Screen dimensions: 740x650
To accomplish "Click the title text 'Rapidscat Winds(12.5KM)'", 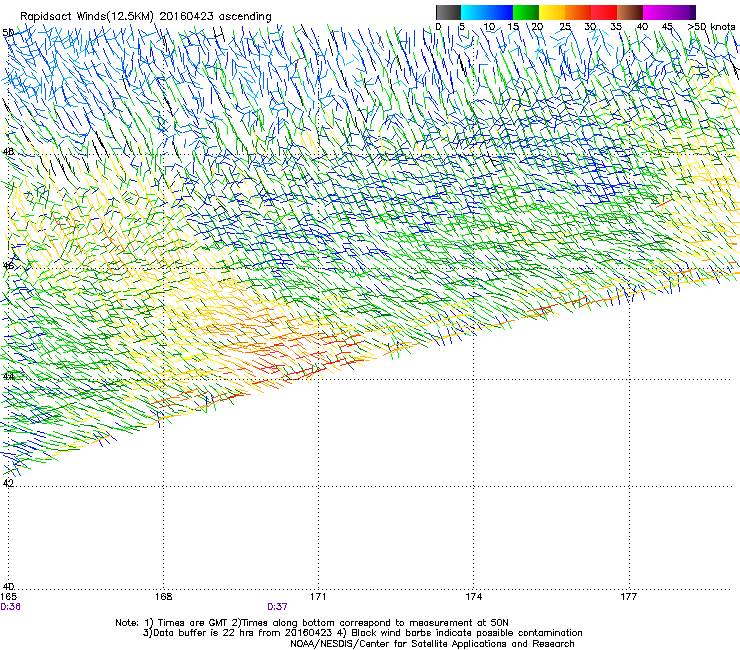I will 87,17.
